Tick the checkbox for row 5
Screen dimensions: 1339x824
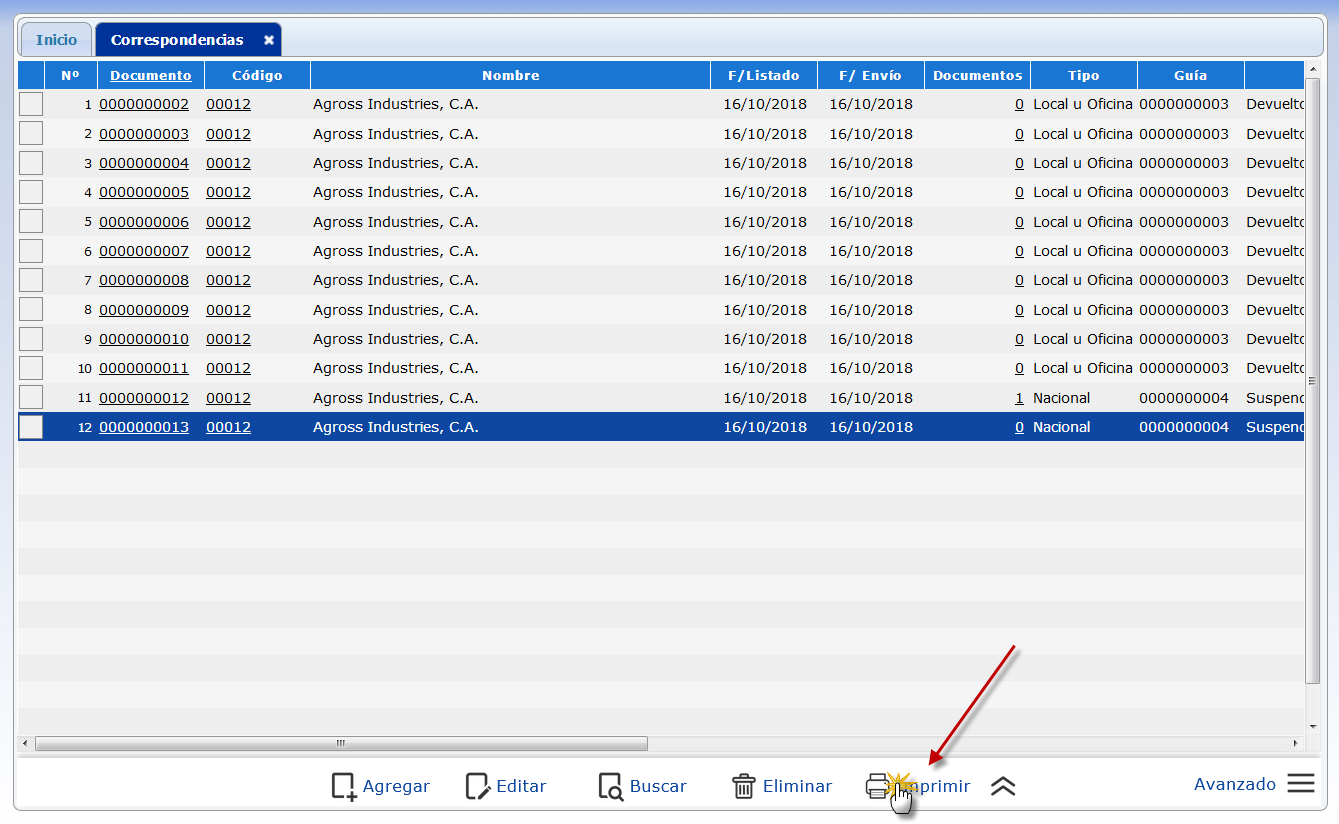click(31, 221)
